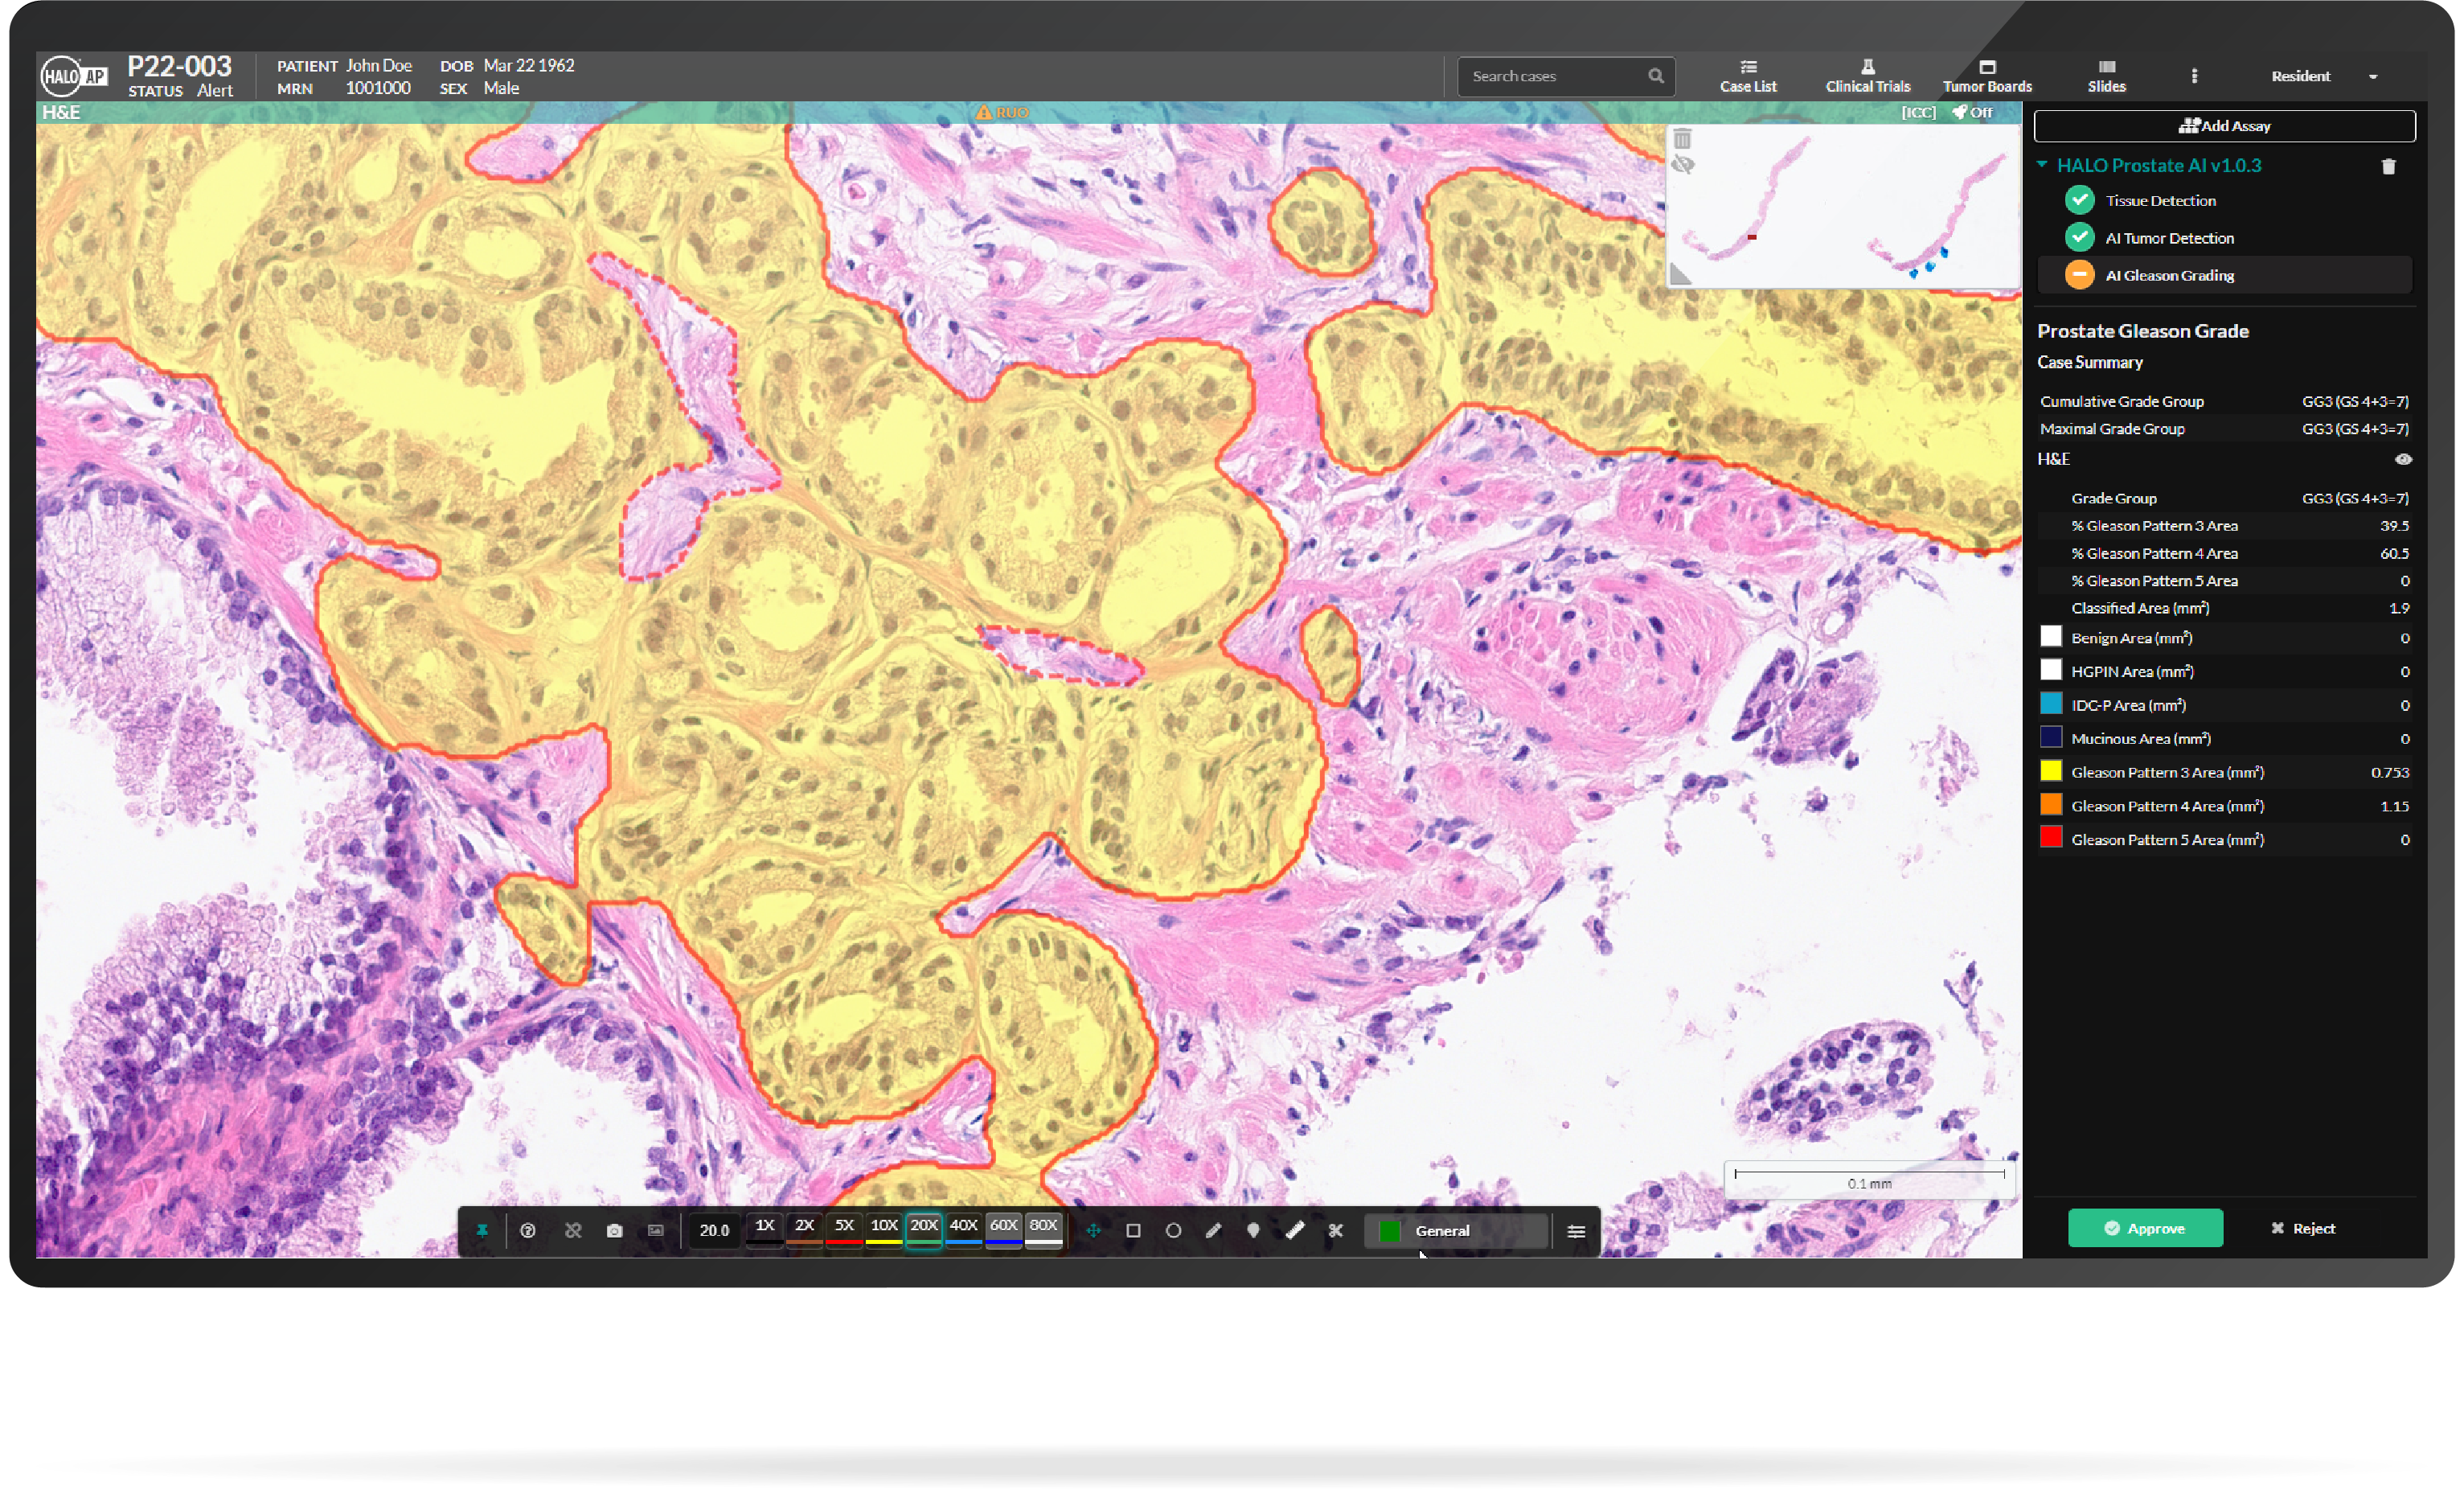The width and height of the screenshot is (2464, 1490).
Task: Click the Gleason Pattern 3 yellow swatch
Action: pyautogui.click(x=2051, y=771)
